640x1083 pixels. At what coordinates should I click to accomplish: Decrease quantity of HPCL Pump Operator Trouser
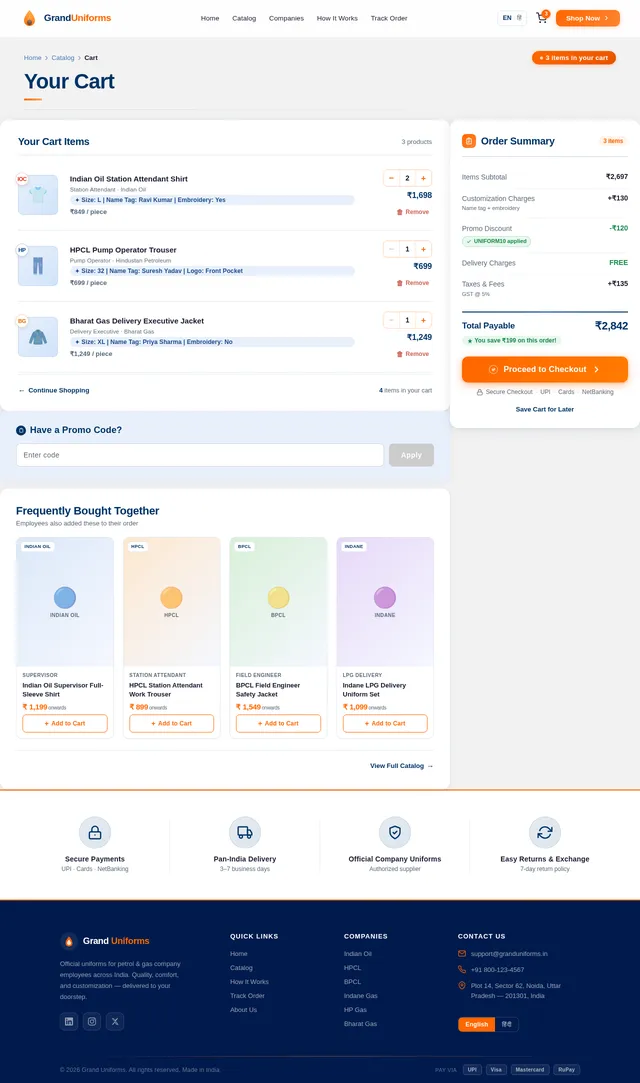pos(391,249)
